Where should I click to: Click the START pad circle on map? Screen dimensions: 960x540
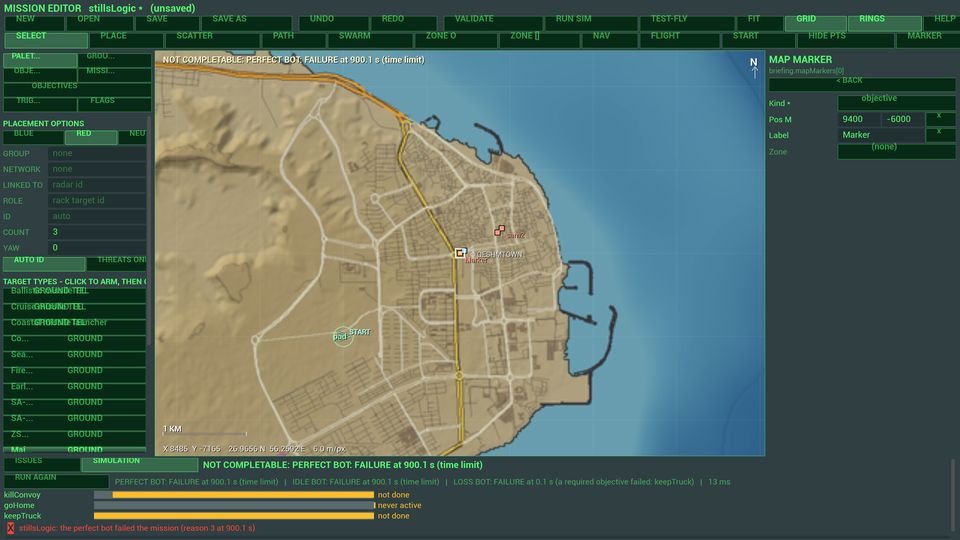point(343,336)
